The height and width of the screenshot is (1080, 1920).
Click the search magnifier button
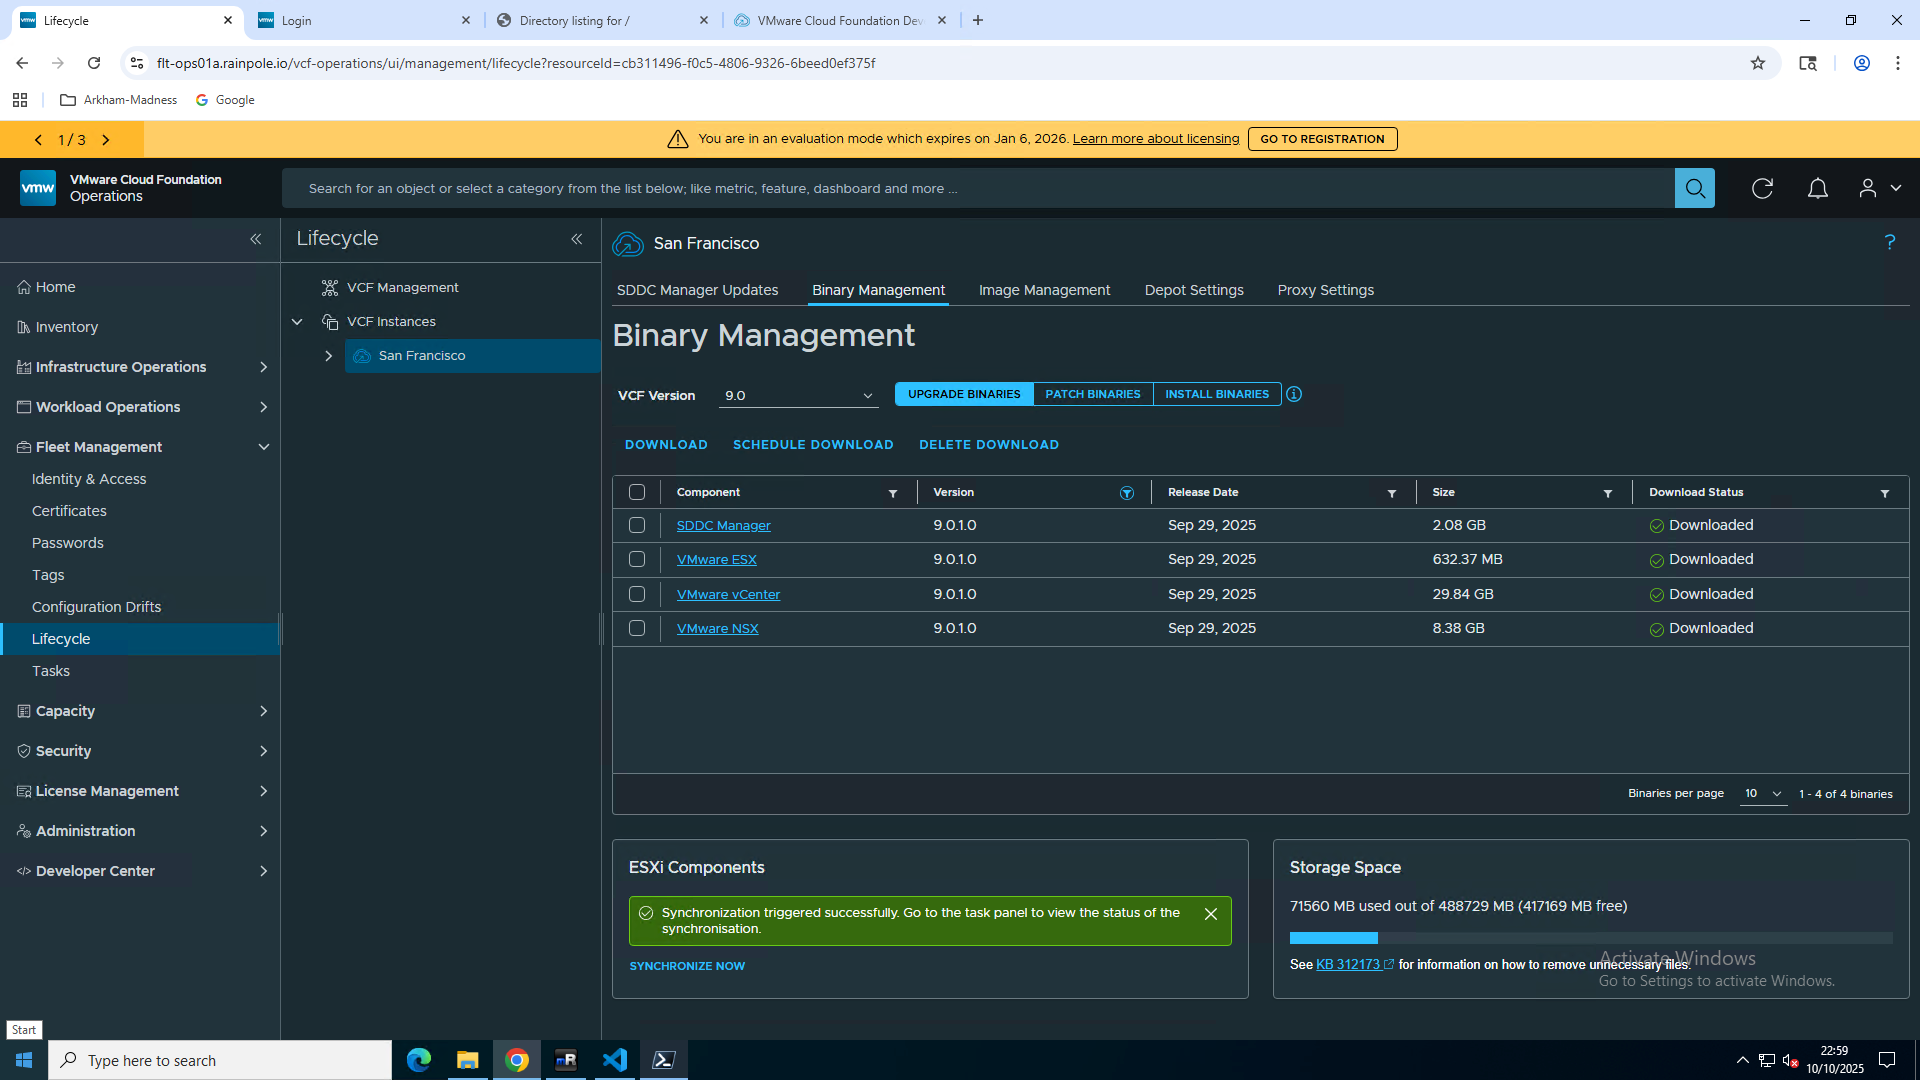[1694, 188]
